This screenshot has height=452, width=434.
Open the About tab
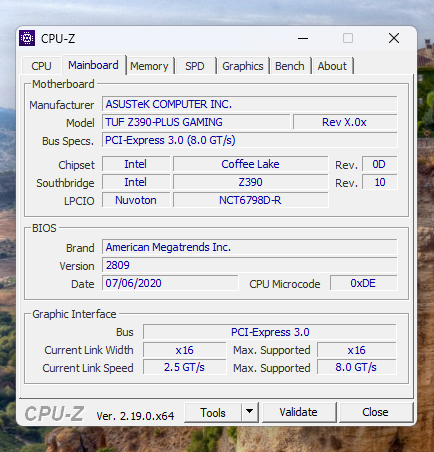click(x=332, y=66)
